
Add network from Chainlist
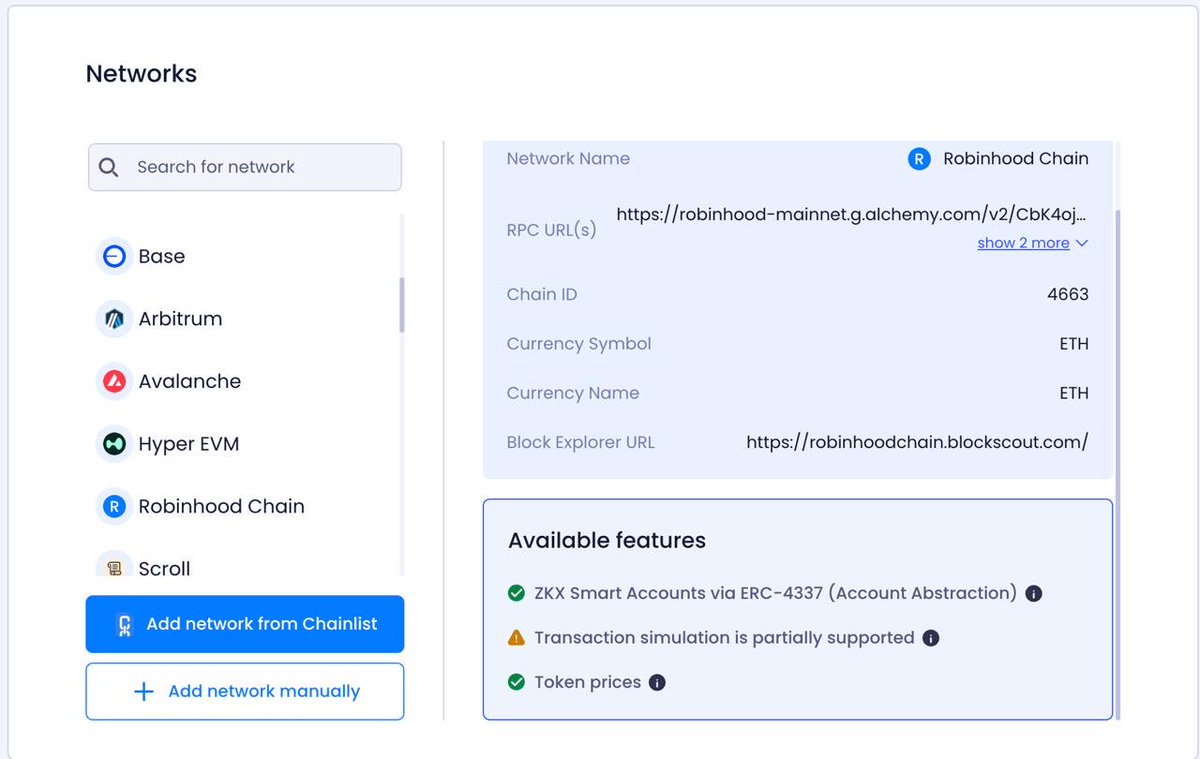pos(245,624)
